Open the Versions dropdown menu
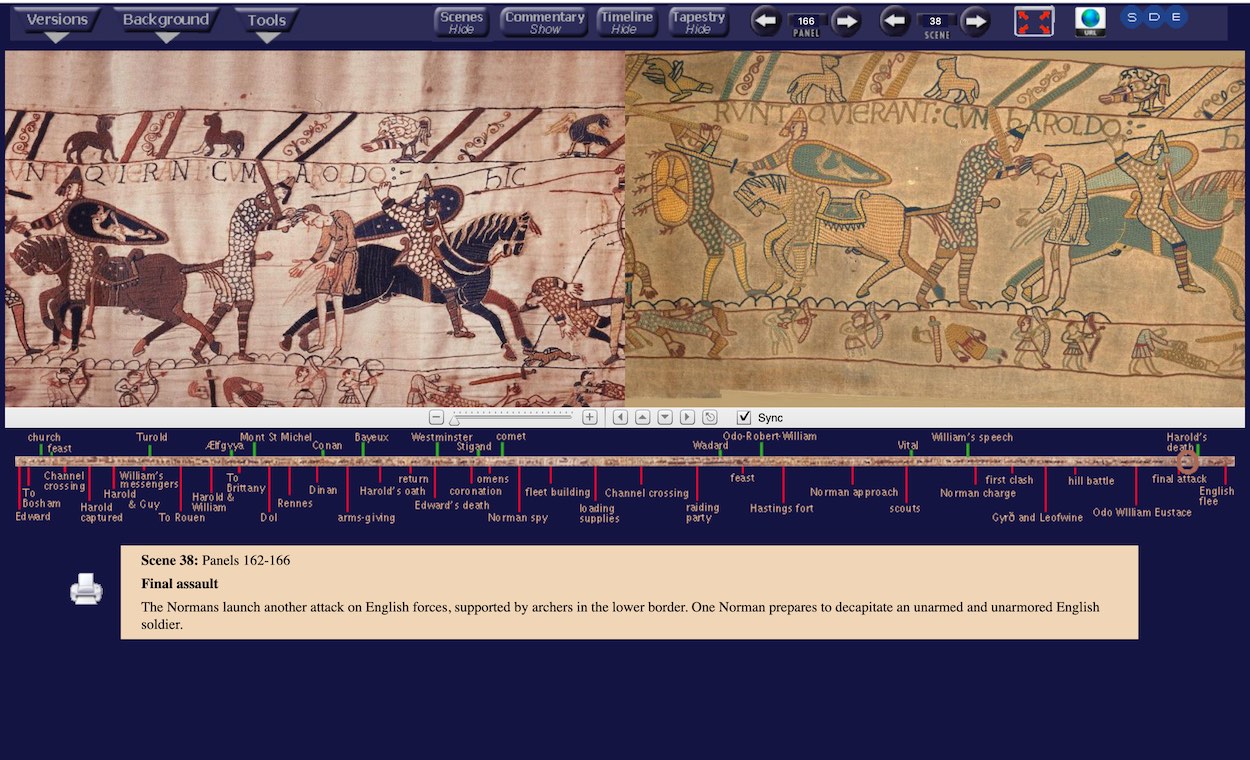The image size is (1250, 760). click(x=57, y=22)
